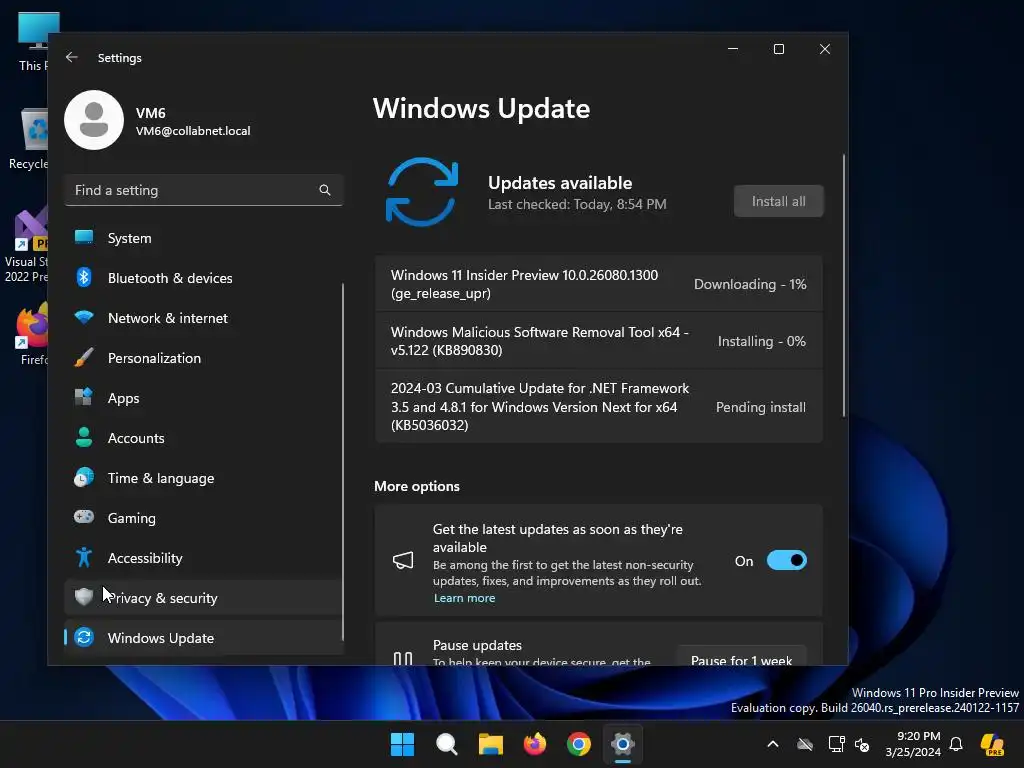Click the Bluetooth icon in sidebar
1024x768 pixels.
point(84,278)
